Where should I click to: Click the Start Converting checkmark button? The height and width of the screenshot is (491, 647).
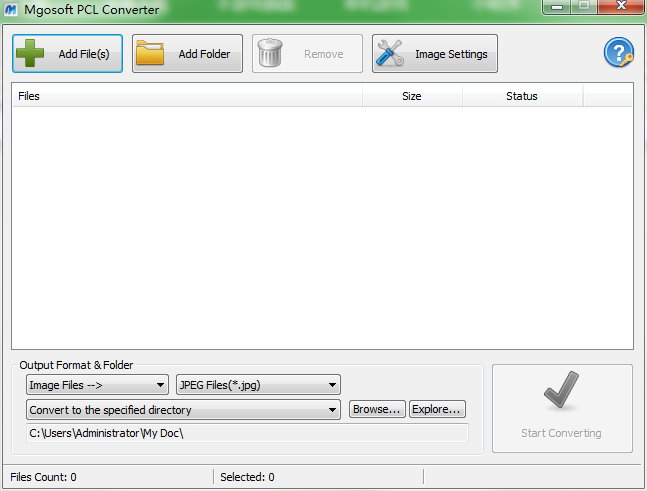562,408
